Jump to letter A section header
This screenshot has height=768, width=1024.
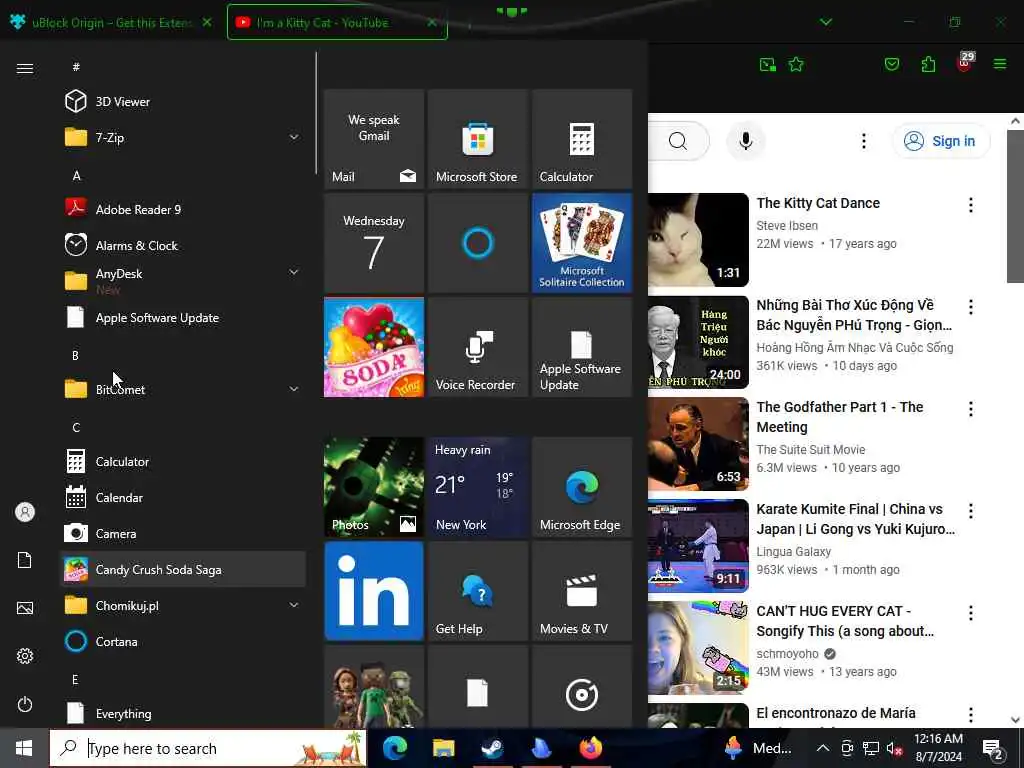tap(76, 176)
